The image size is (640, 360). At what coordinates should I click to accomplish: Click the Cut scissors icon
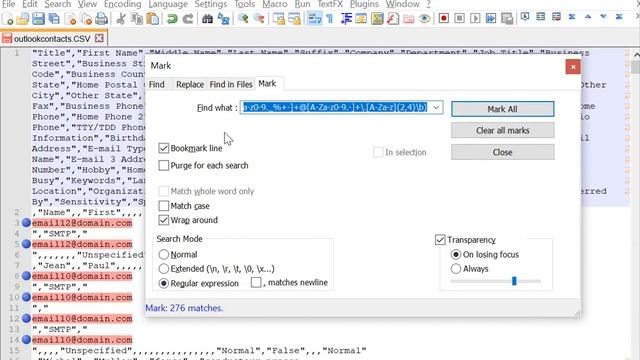[121, 19]
